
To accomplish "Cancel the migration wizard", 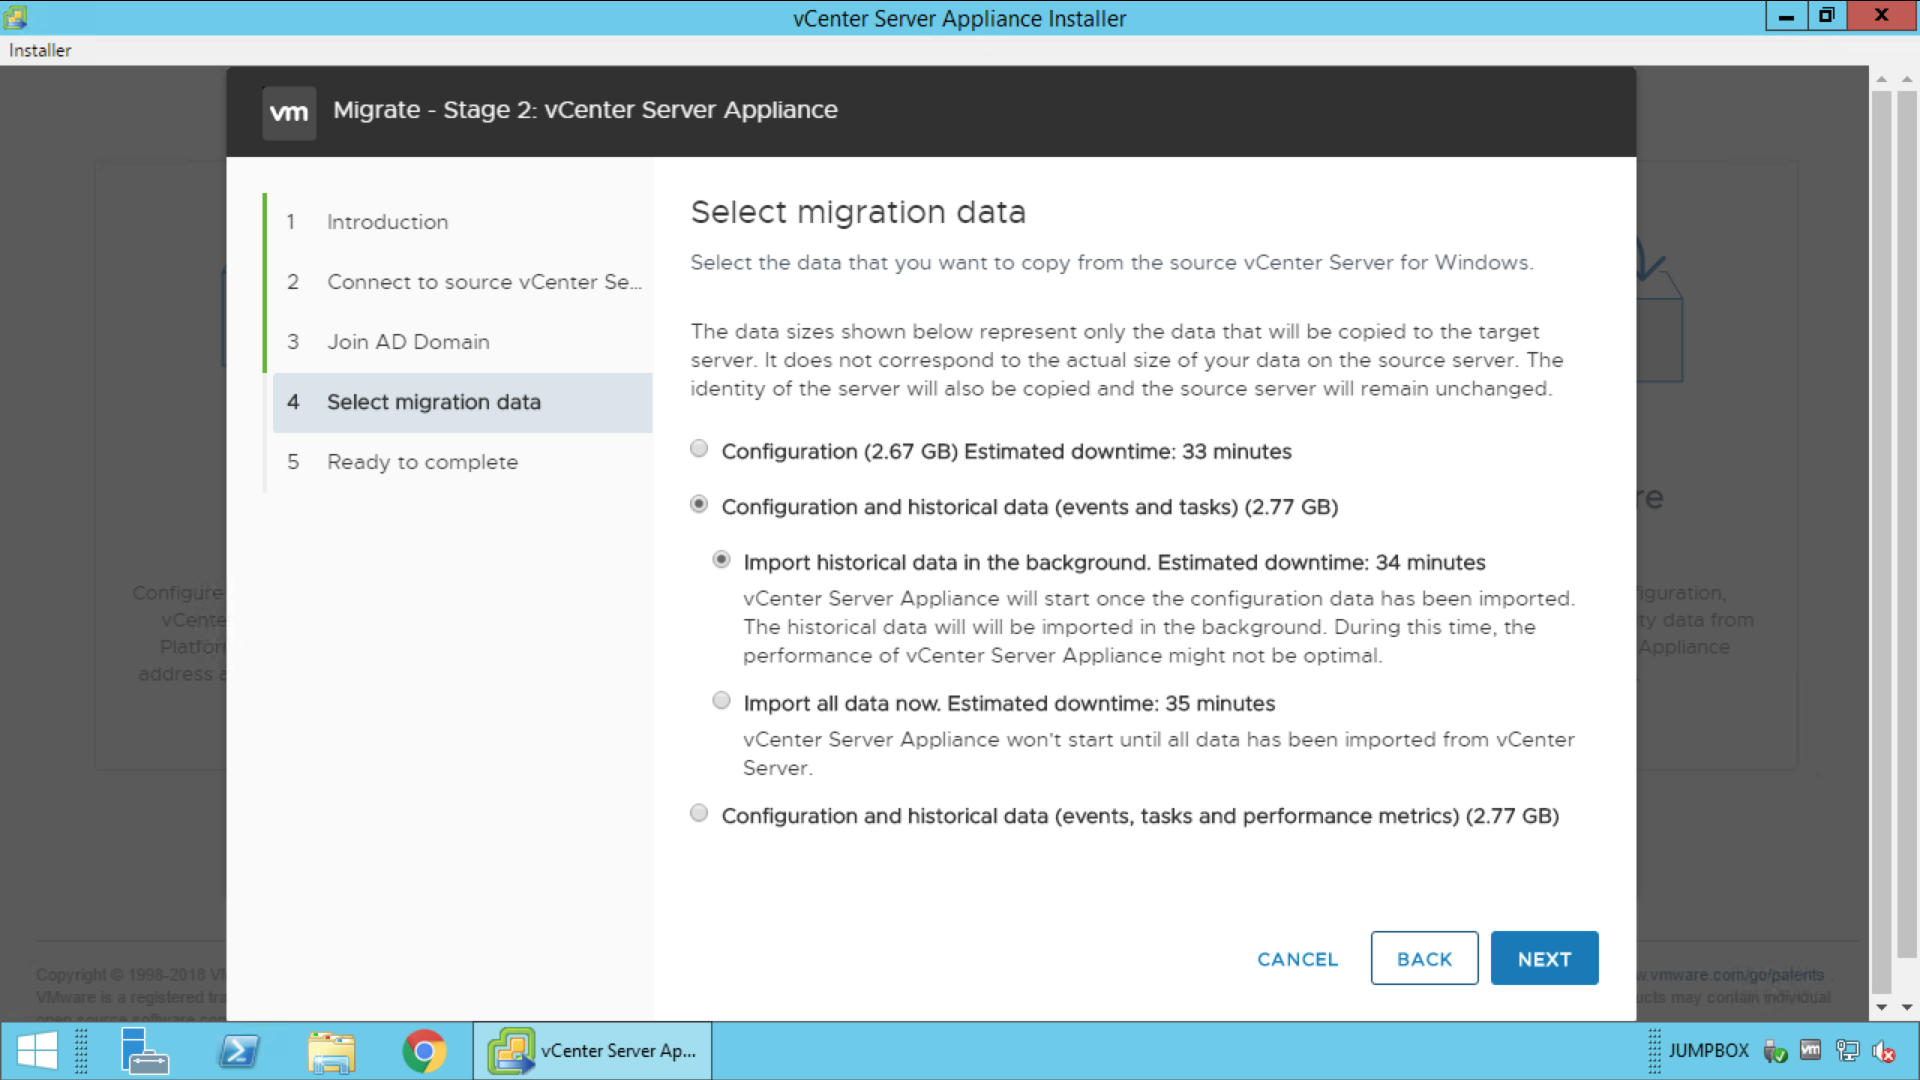I will click(x=1297, y=959).
